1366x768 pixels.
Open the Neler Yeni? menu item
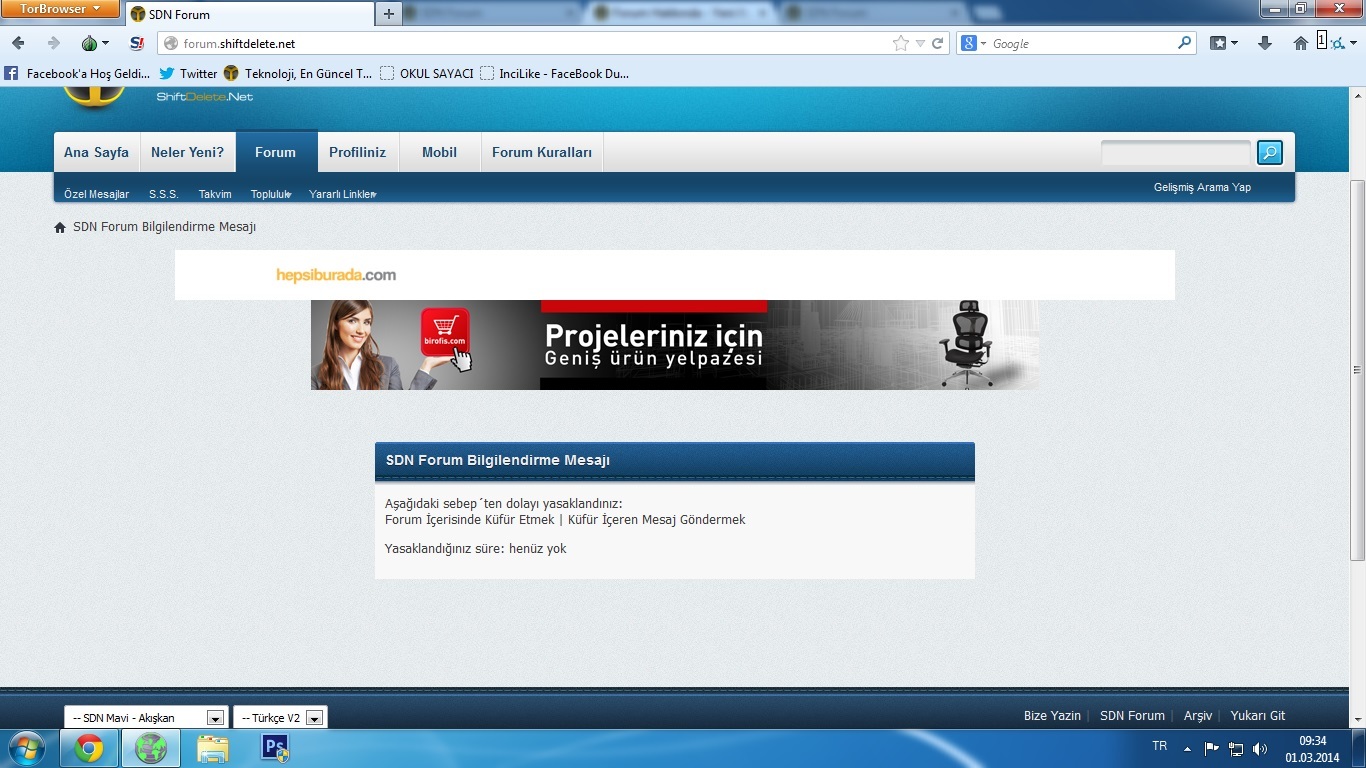188,152
